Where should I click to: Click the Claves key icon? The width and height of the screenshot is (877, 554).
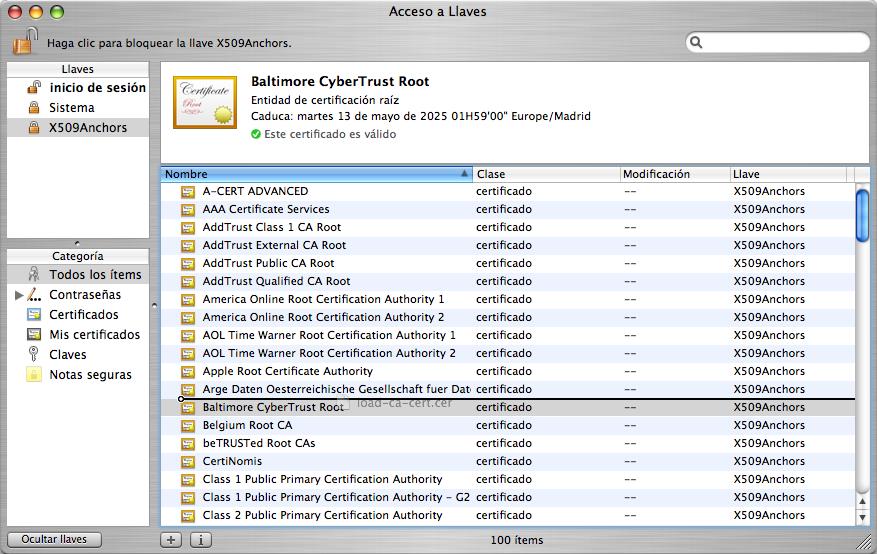coord(34,354)
